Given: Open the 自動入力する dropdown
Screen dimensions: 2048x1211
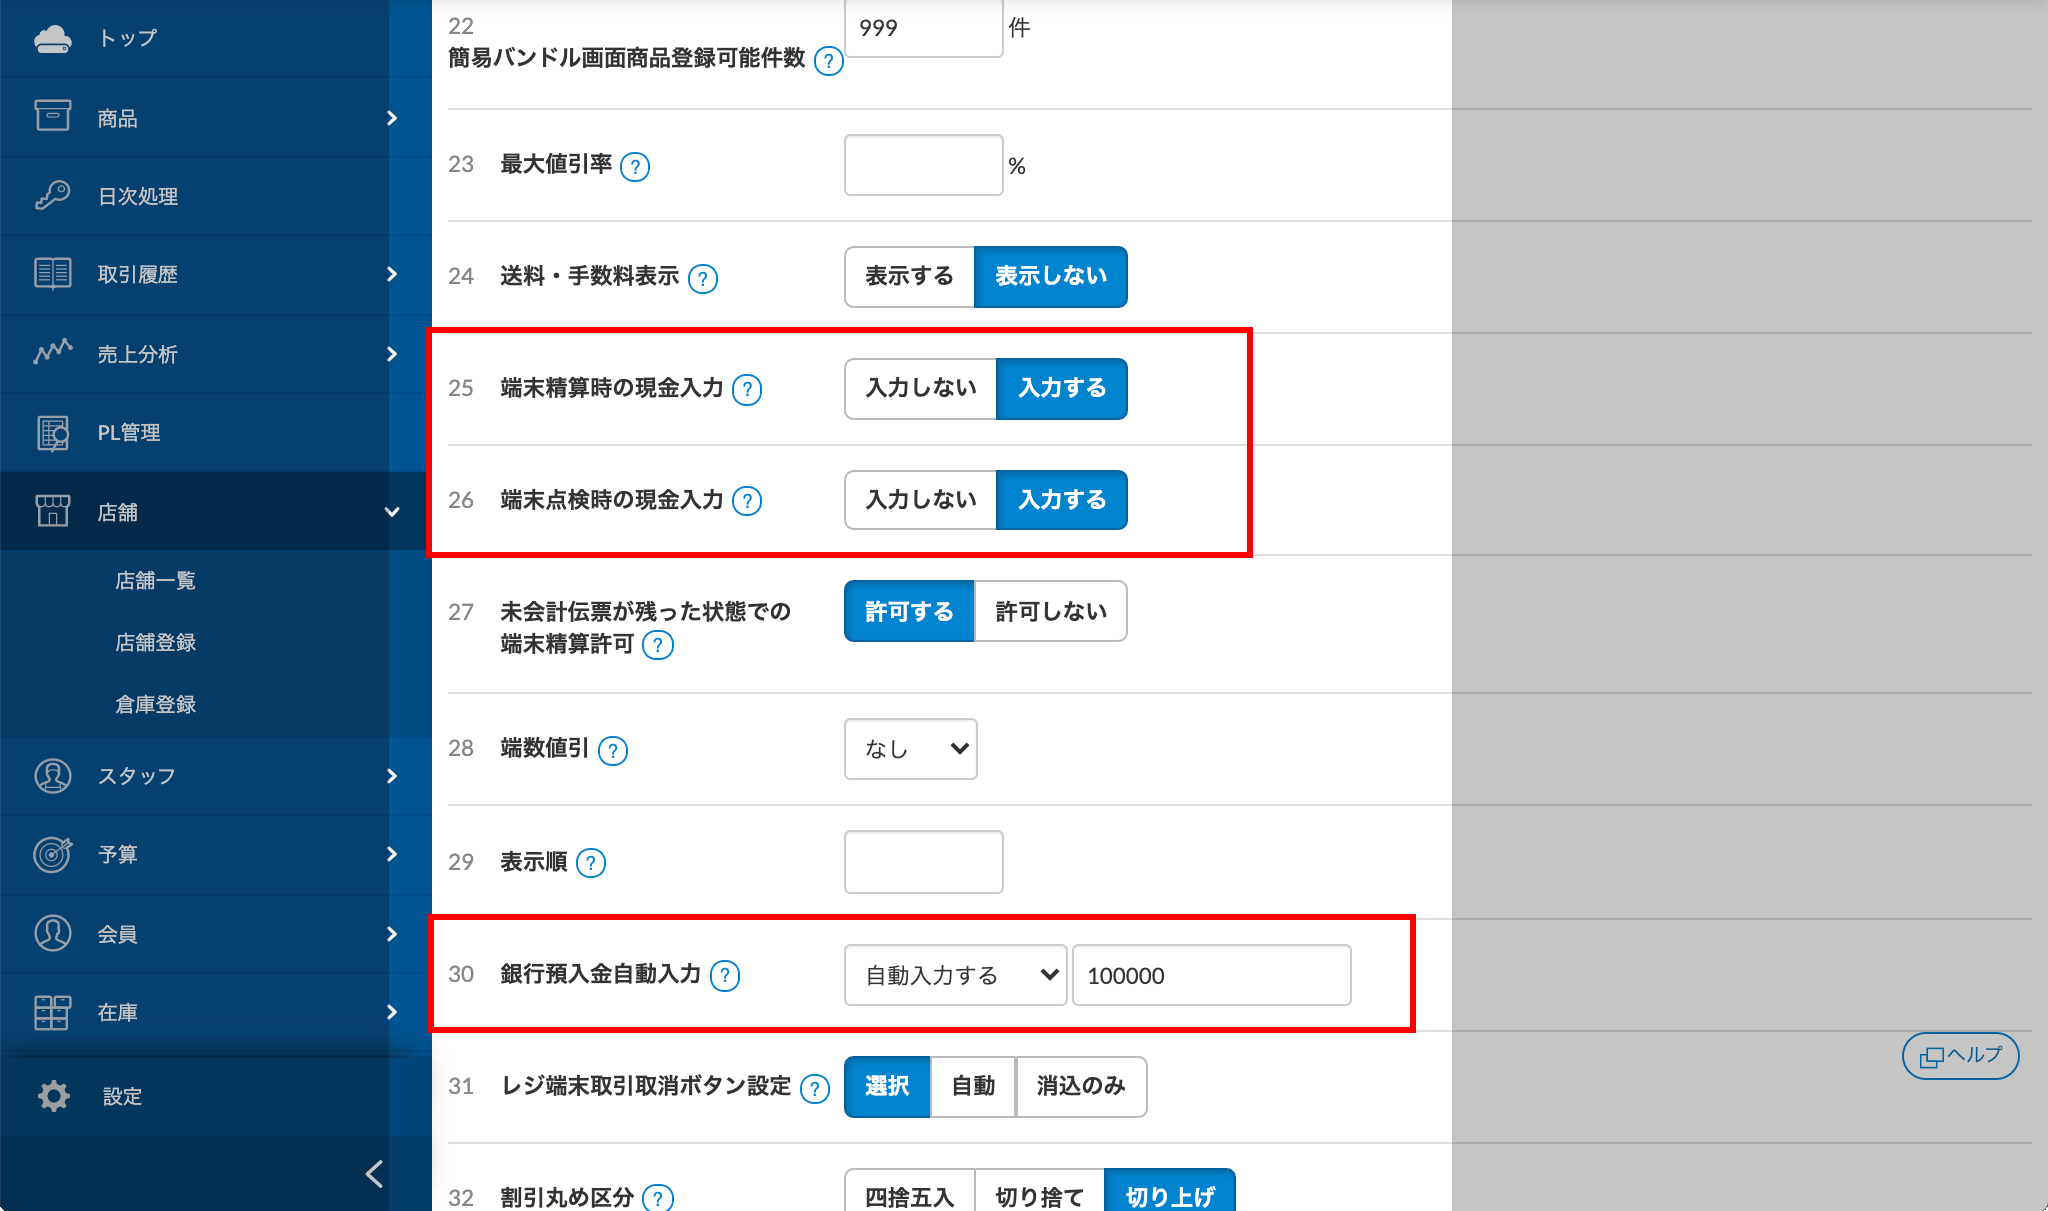Looking at the screenshot, I should [955, 975].
